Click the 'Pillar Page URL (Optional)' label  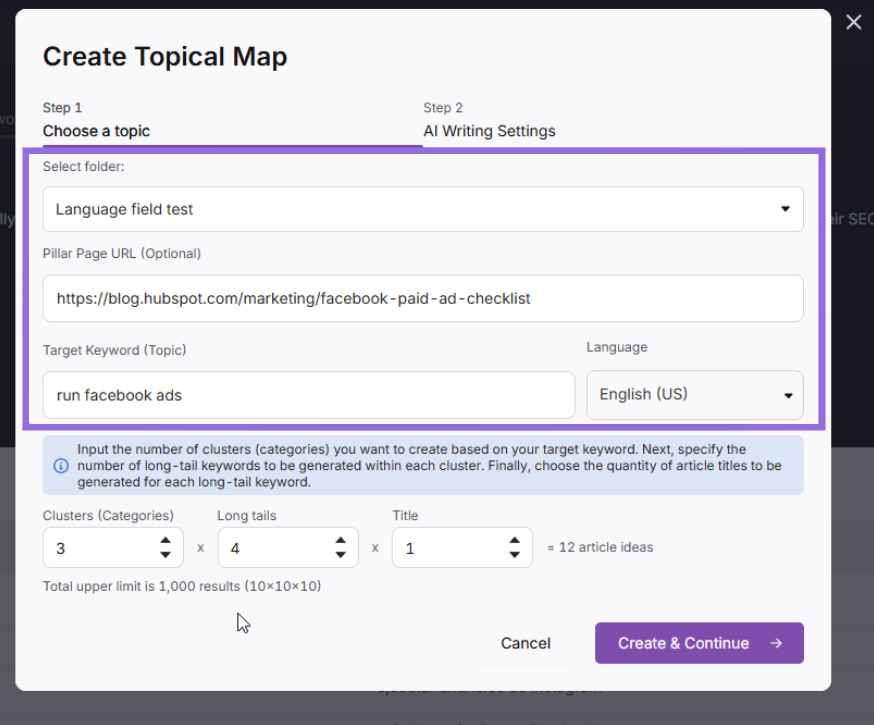click(122, 254)
